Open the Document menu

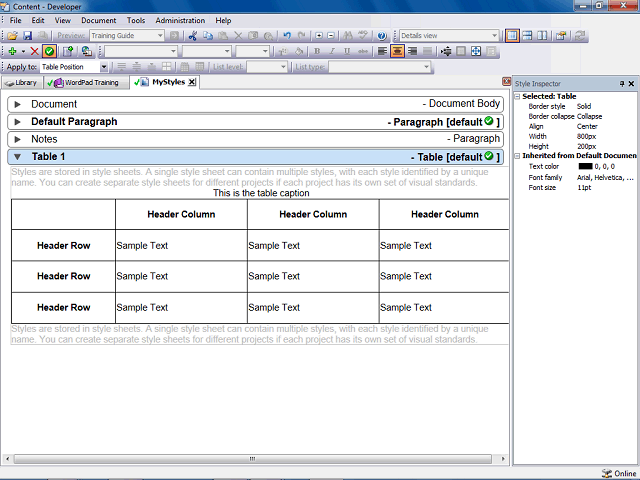(98, 20)
